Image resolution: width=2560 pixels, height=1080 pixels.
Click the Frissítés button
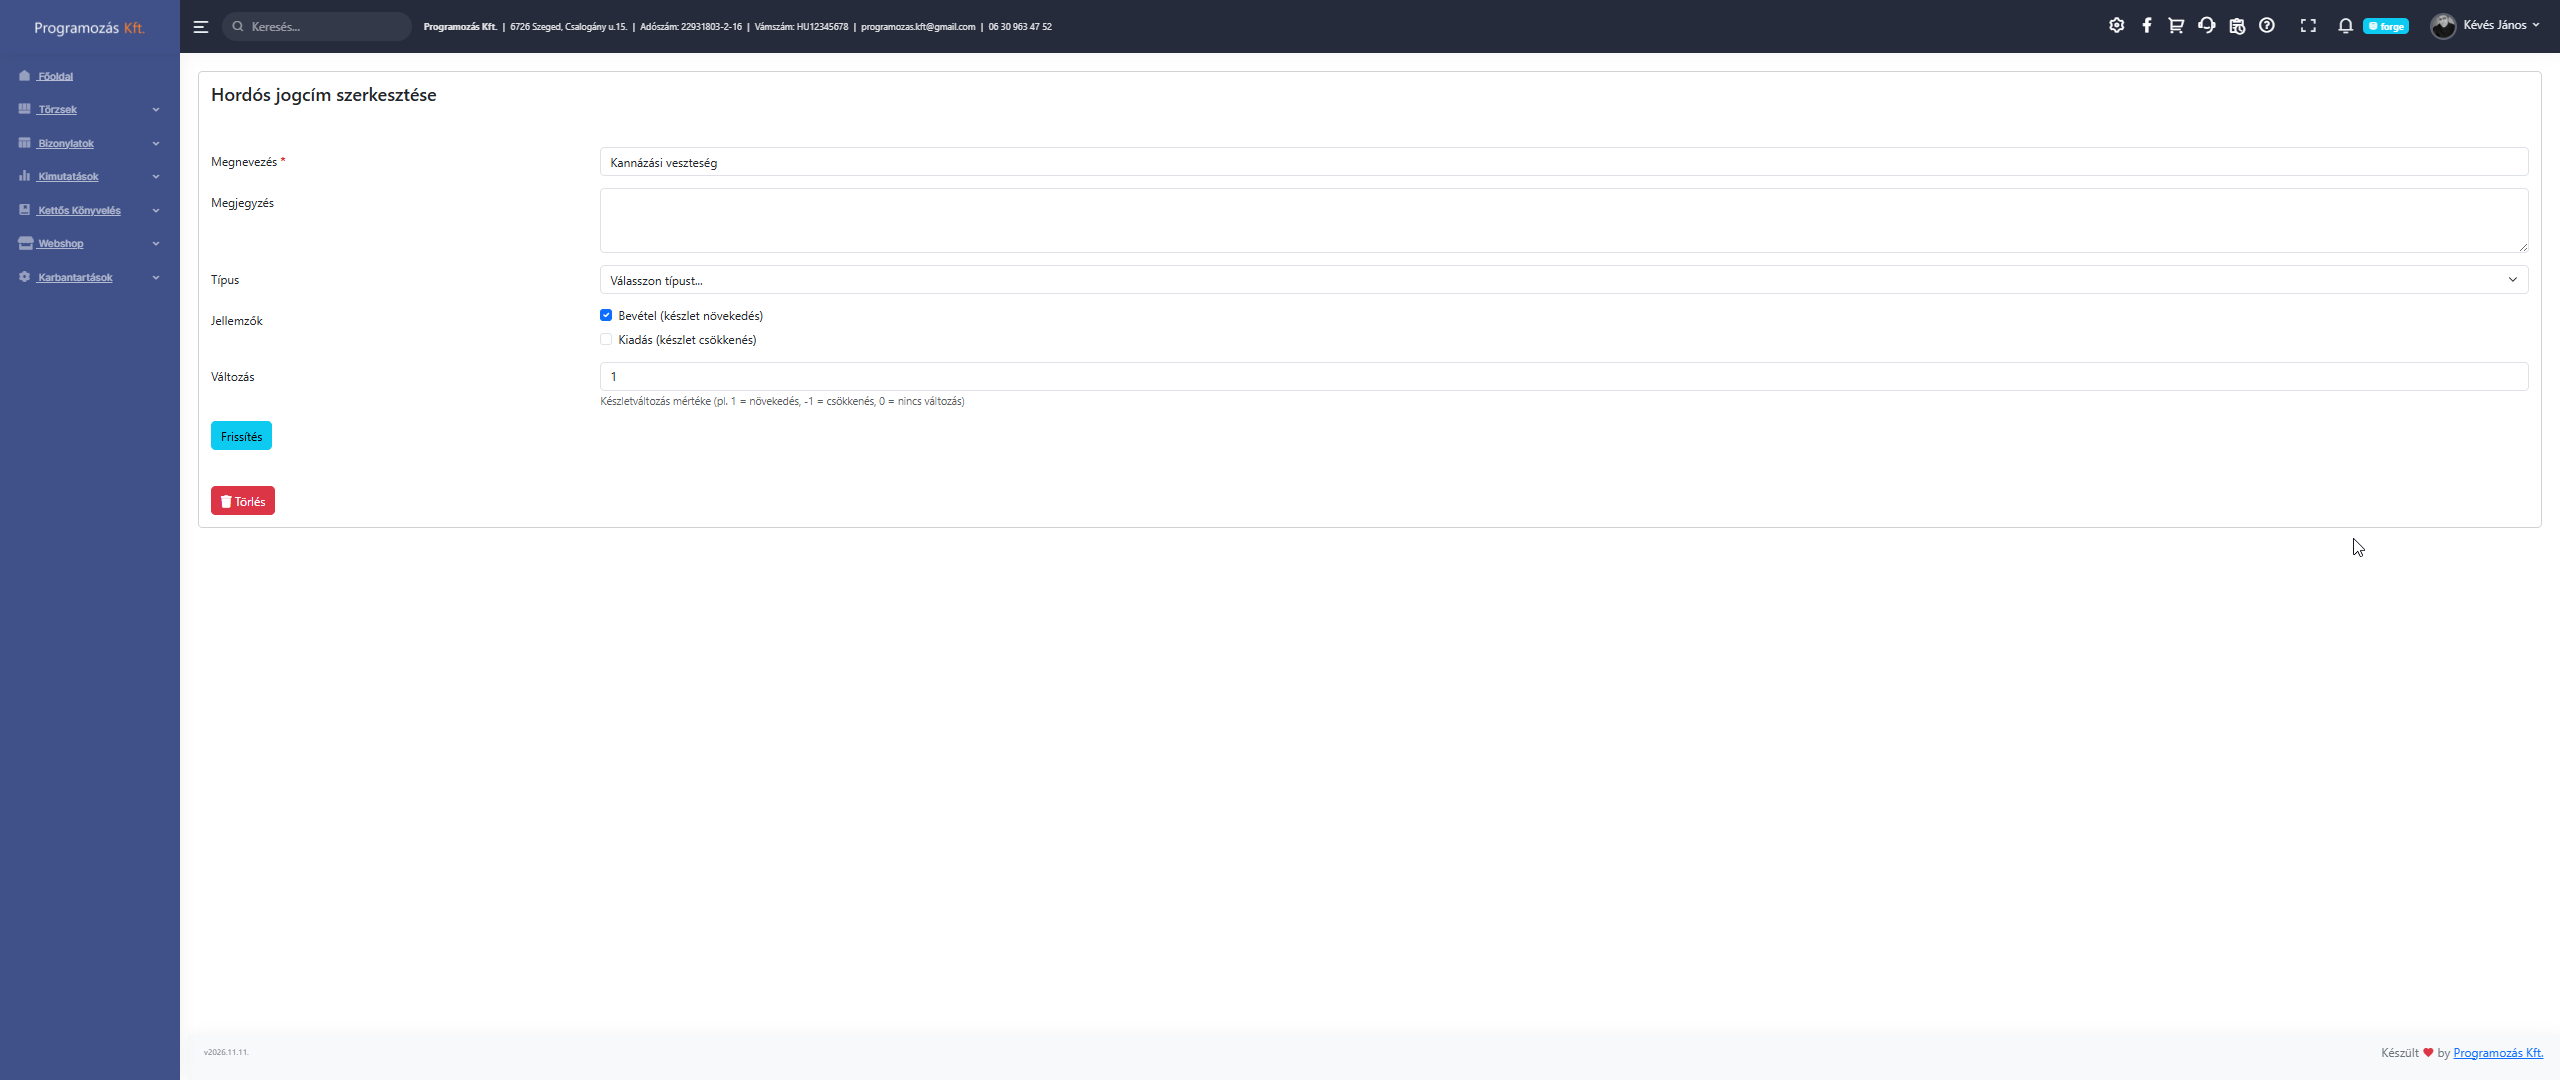point(241,436)
